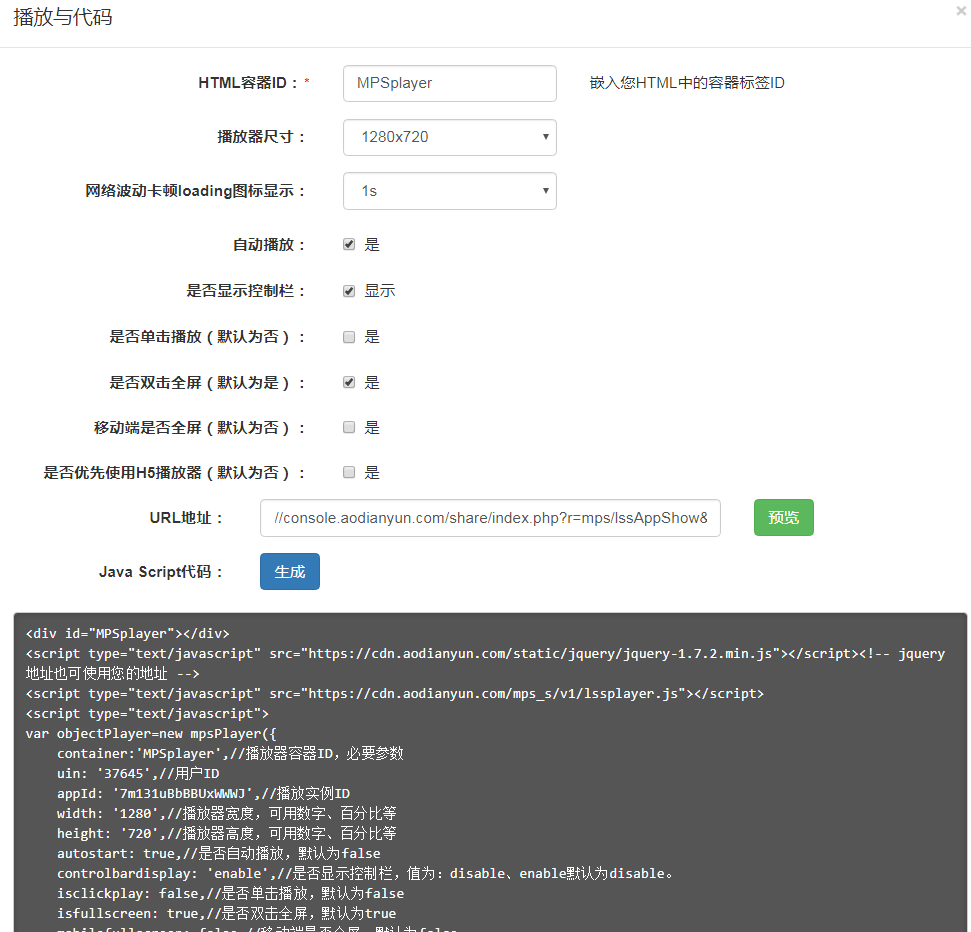Click the green 预览 button

[x=783, y=518]
